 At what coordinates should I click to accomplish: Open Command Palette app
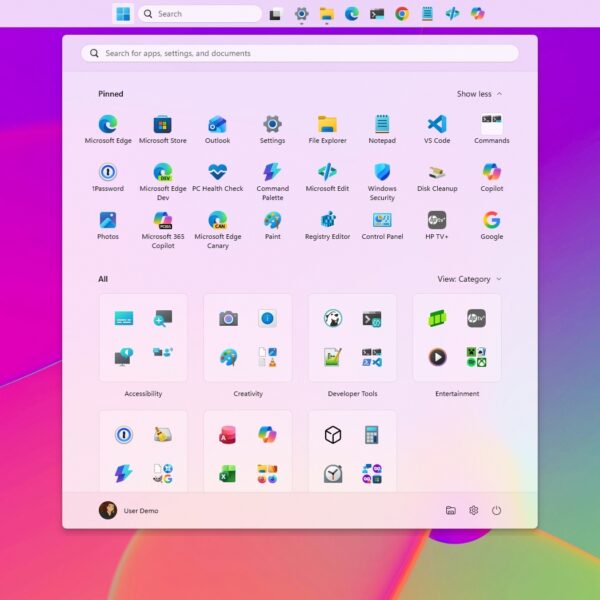[x=272, y=182]
